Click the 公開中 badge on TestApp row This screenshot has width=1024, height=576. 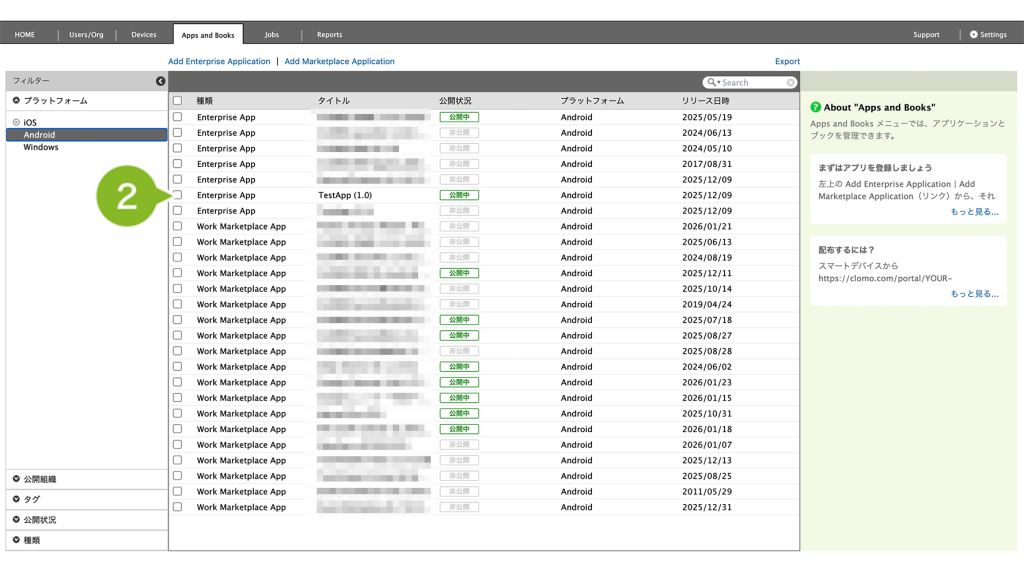point(459,195)
